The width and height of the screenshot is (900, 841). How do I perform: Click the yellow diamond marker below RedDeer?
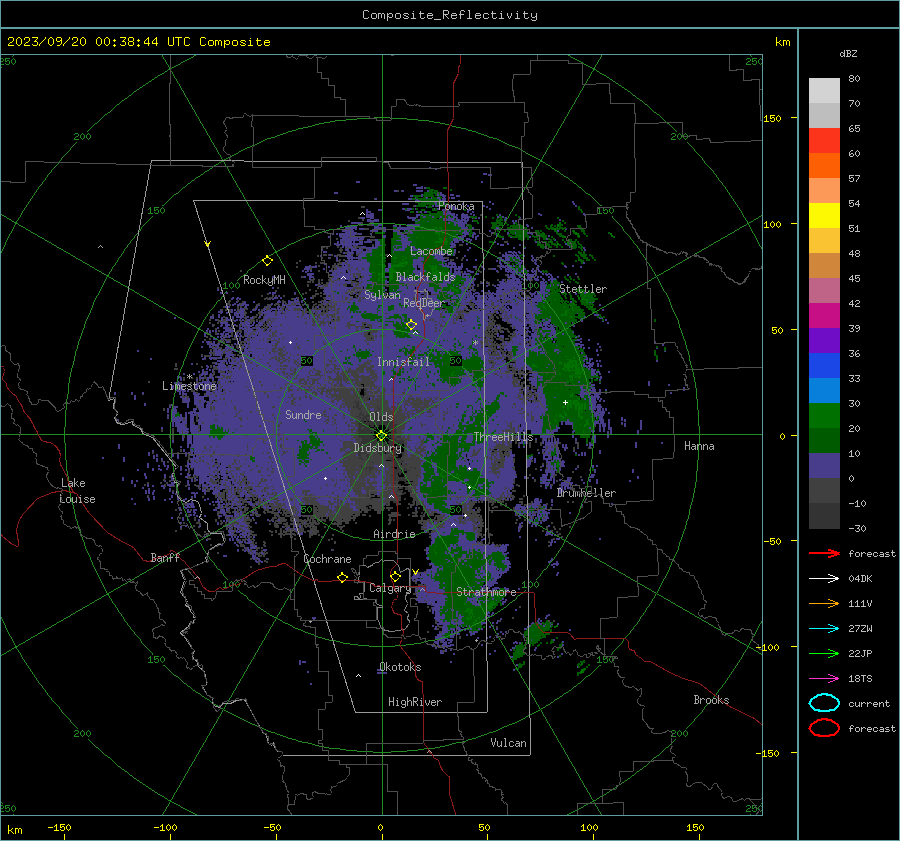pos(411,325)
